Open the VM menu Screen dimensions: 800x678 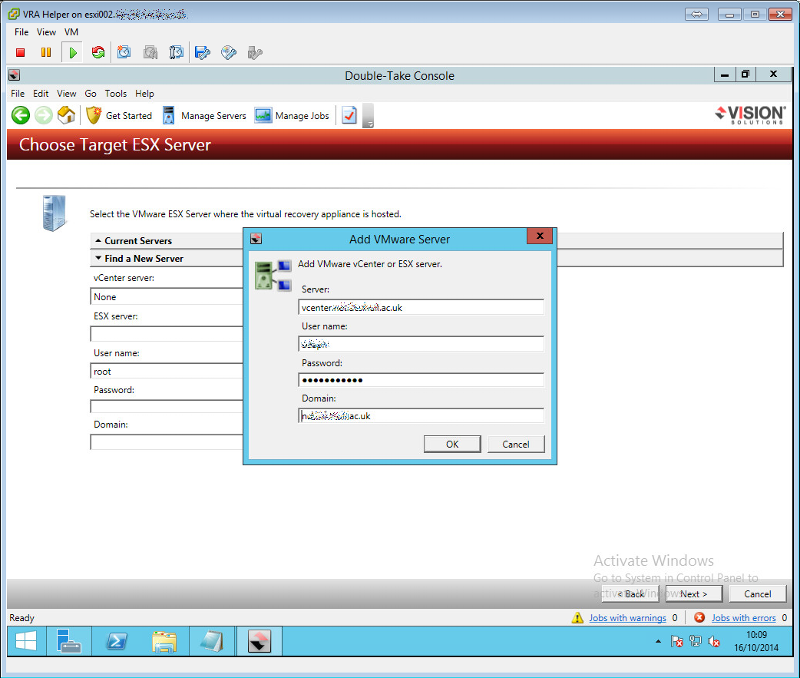click(x=71, y=32)
